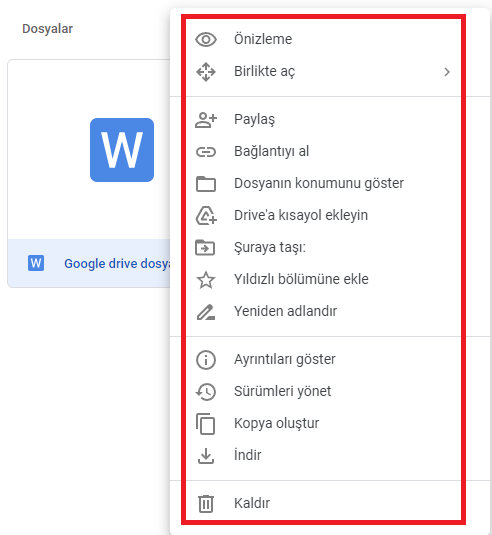Click the link chain icon beside Bağlantıyı al
The height and width of the screenshot is (535, 492).
point(206,152)
